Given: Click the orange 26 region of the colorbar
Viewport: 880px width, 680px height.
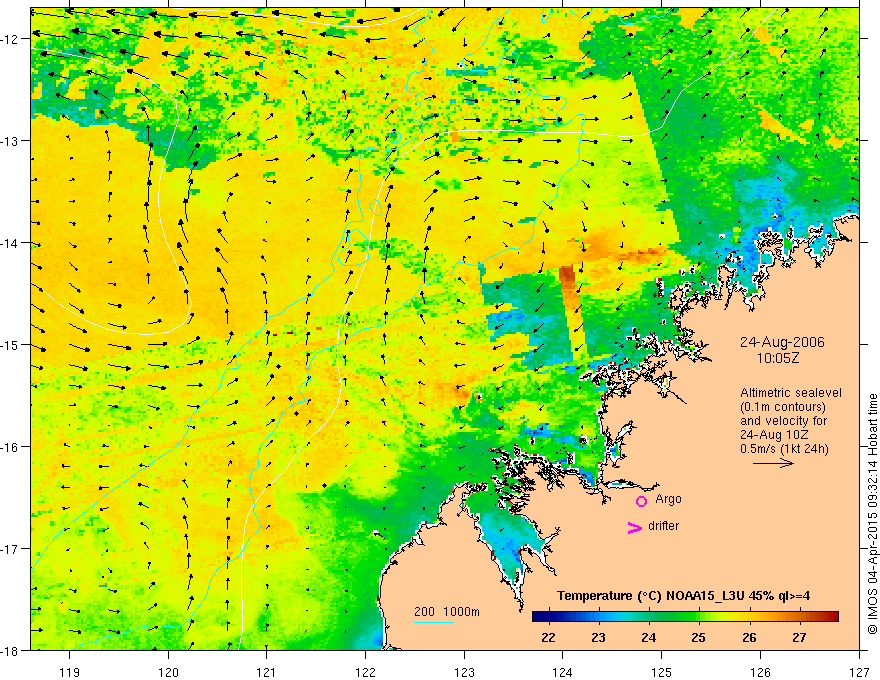Looking at the screenshot, I should (x=749, y=617).
